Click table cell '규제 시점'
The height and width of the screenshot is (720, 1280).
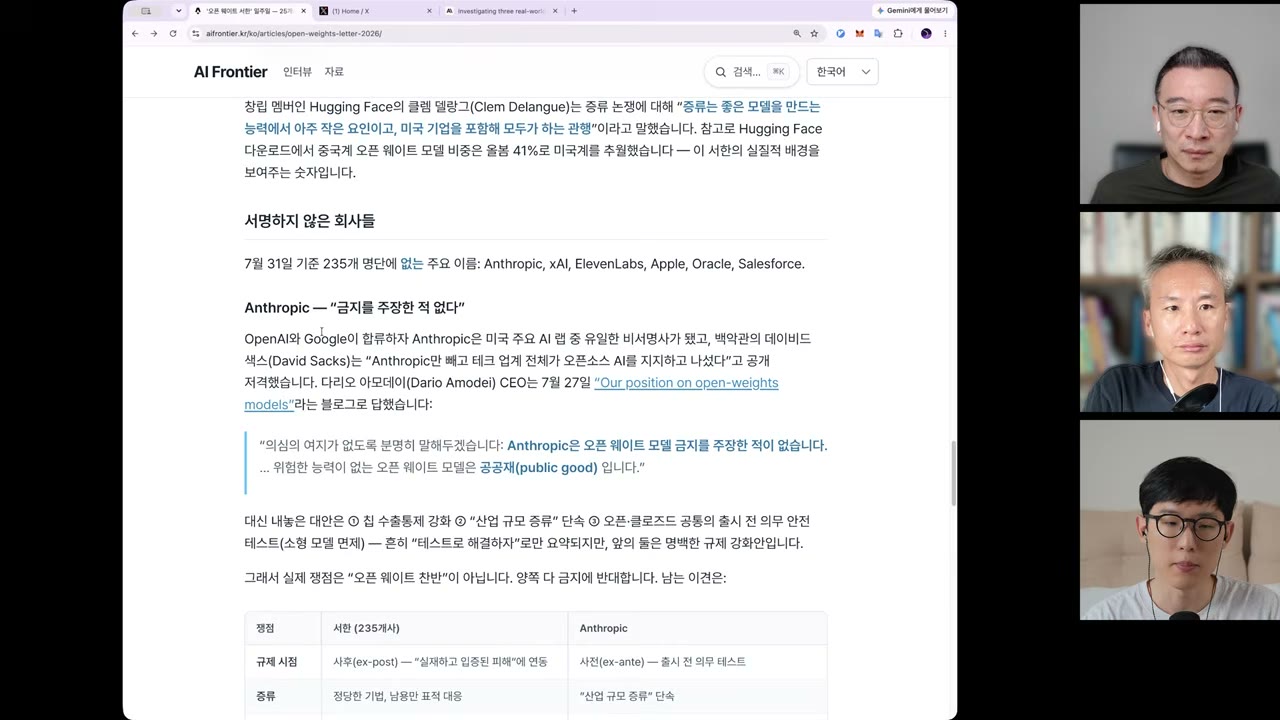[279, 662]
